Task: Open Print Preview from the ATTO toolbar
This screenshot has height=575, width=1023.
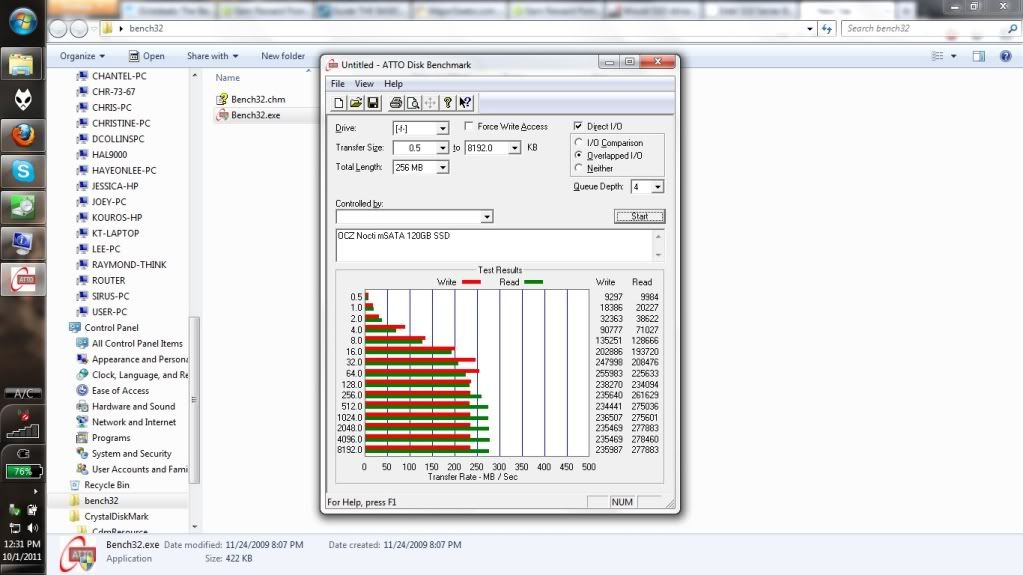Action: [412, 103]
